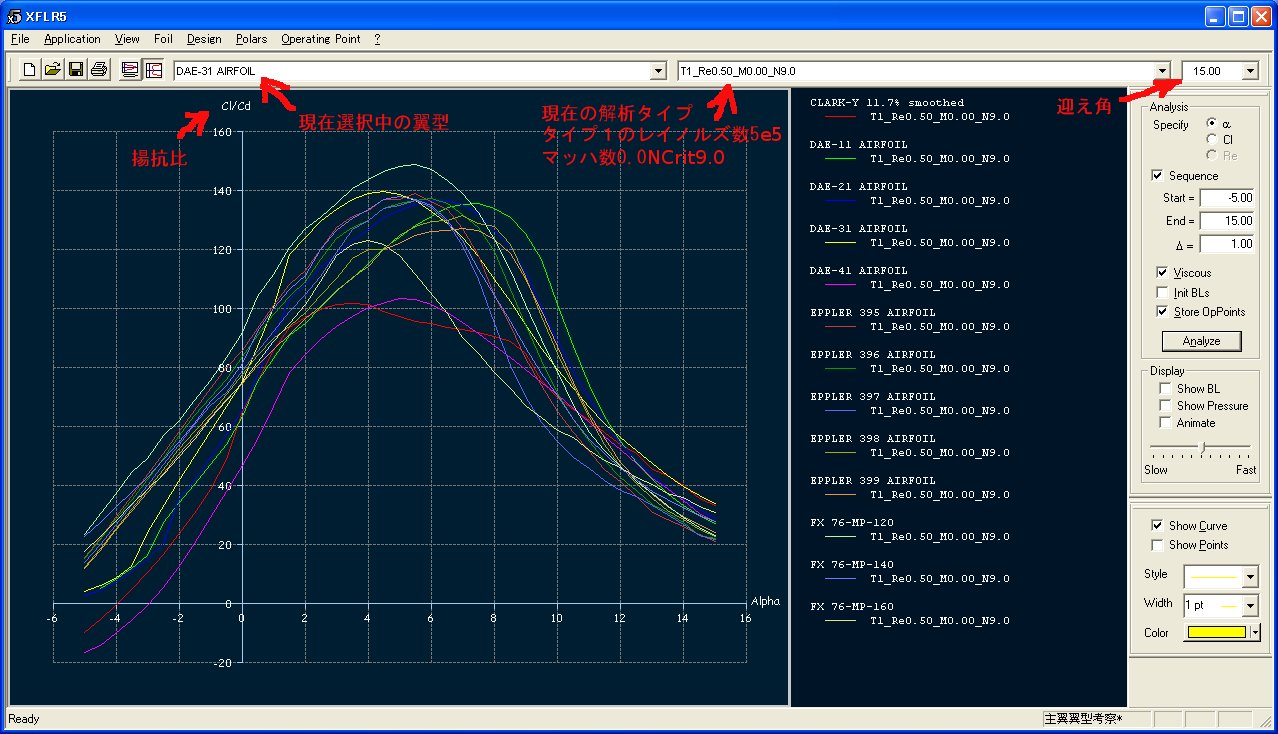This screenshot has width=1278, height=734.
Task: Expand the T1_Re0.50_M0.00_N9.0 polar dropdown
Action: point(1162,71)
